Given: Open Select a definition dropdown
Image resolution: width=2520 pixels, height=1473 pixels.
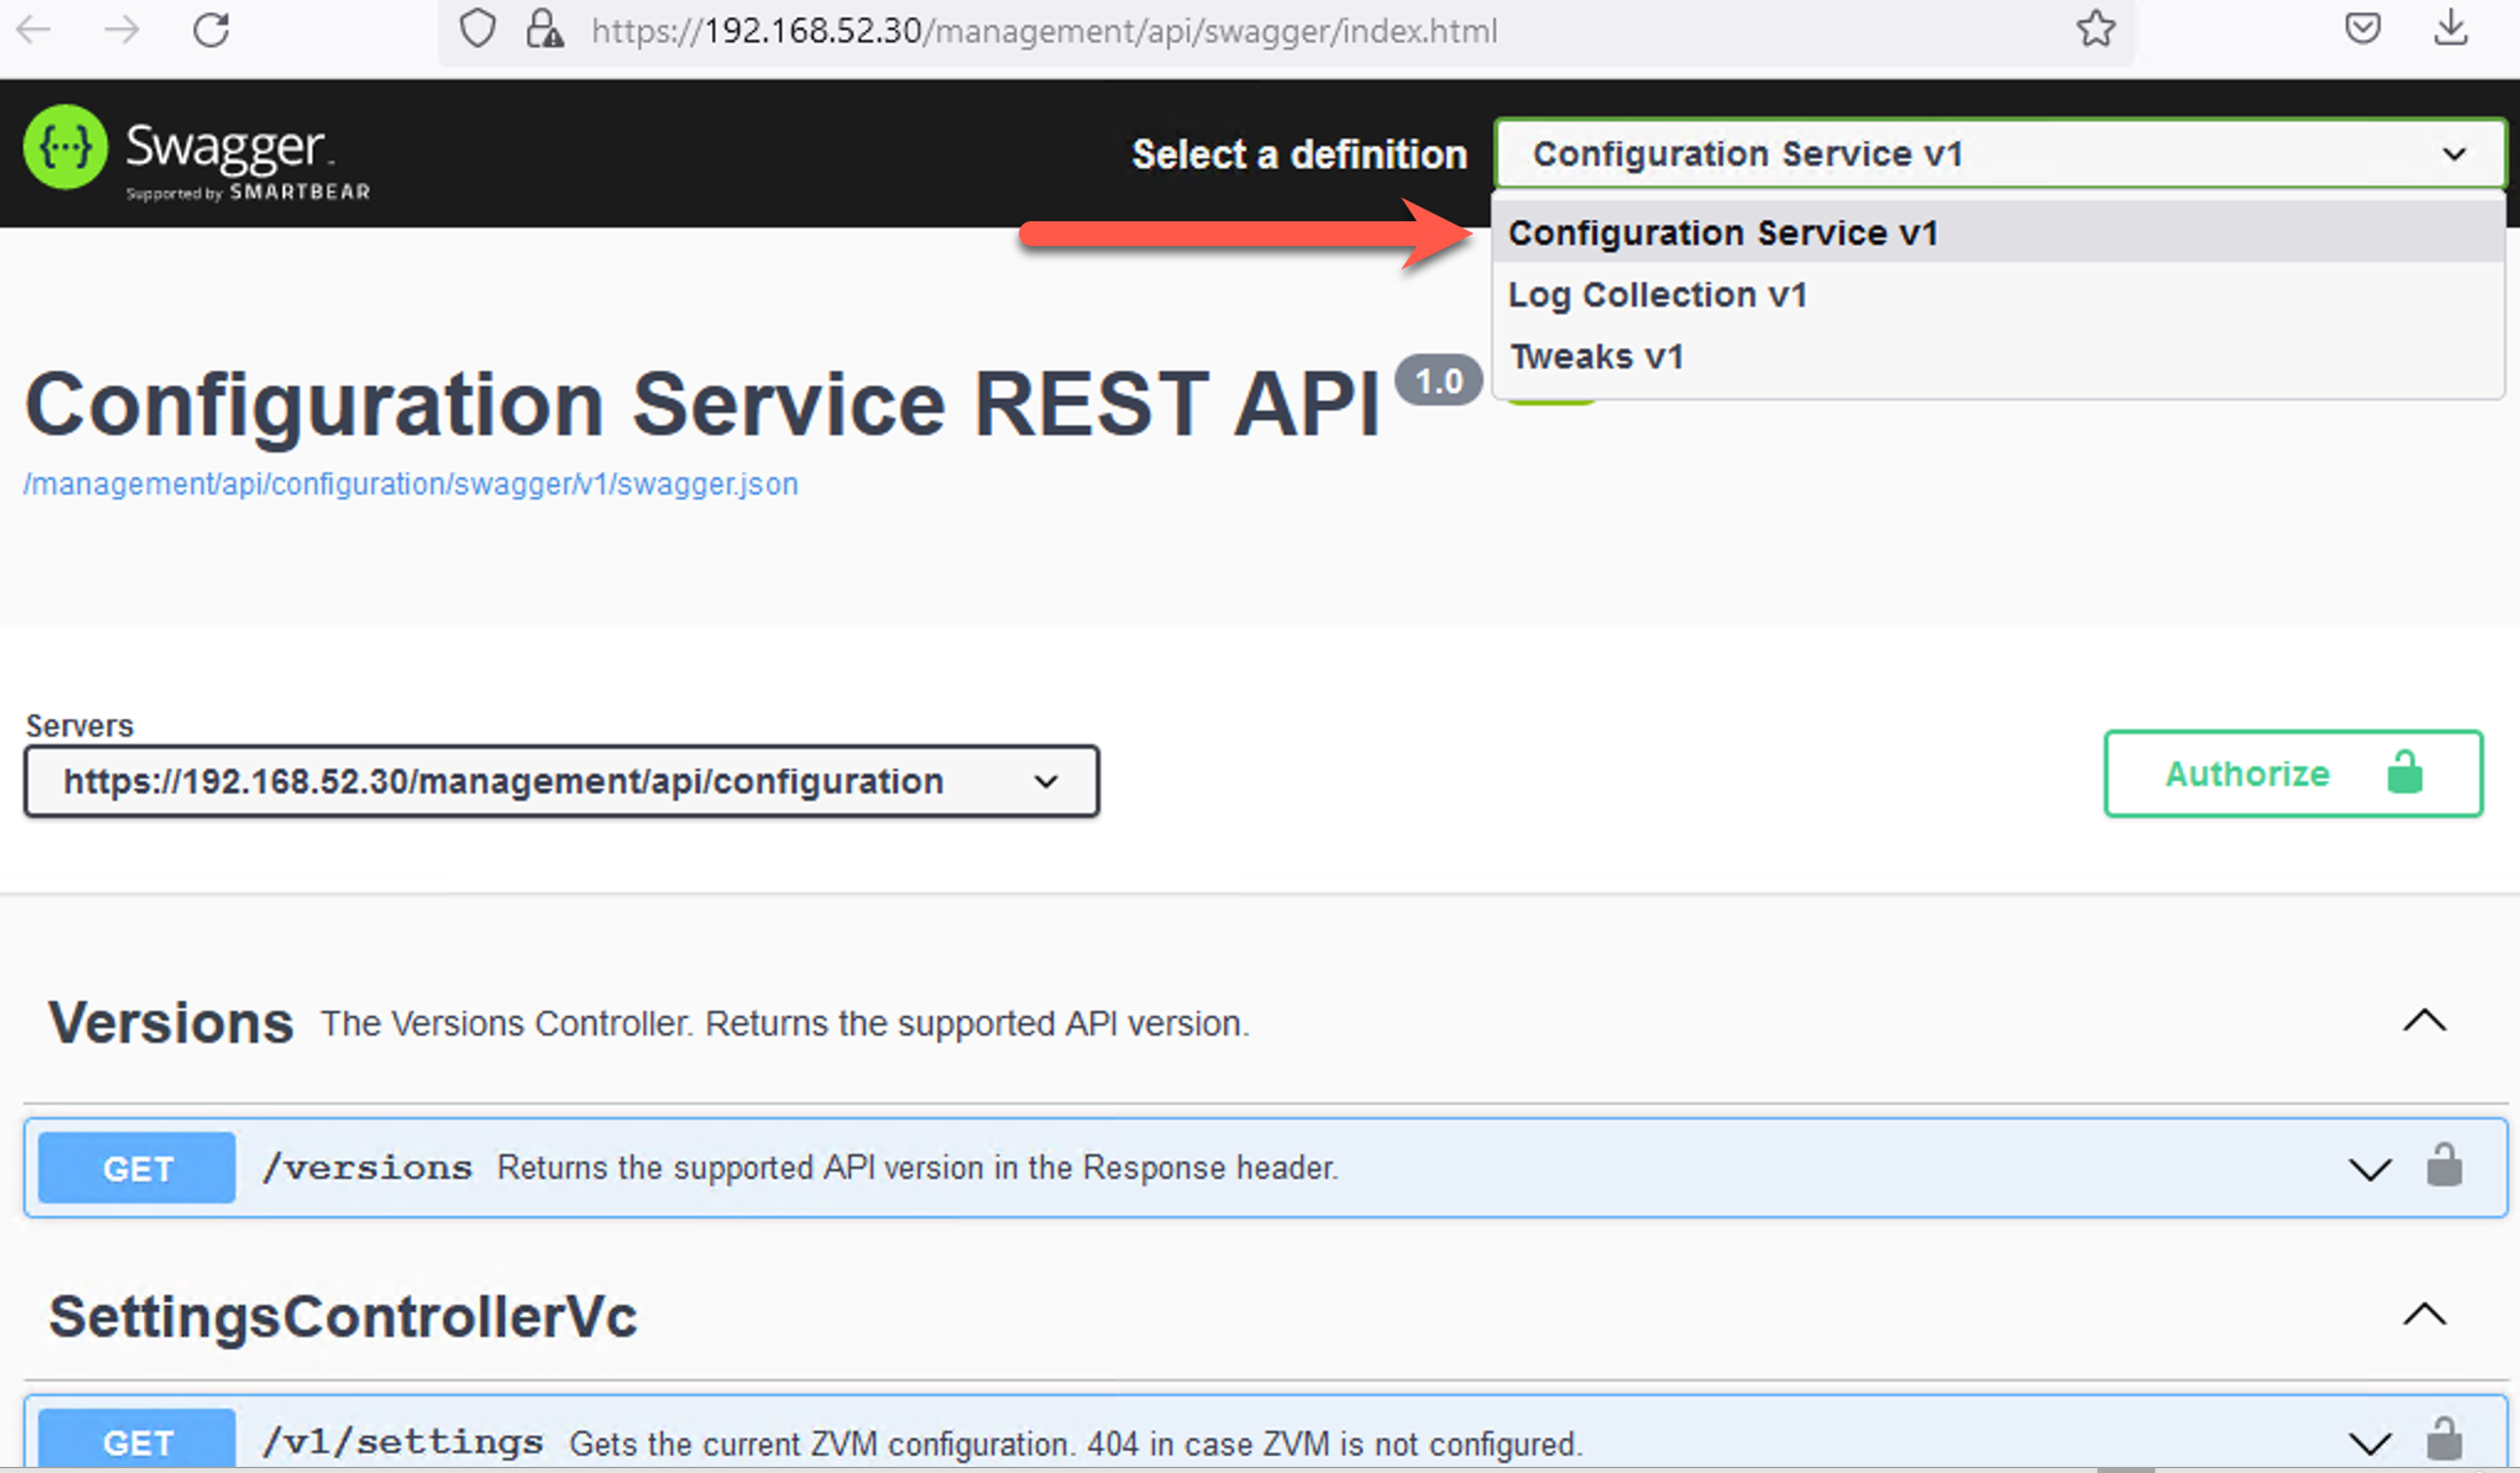Looking at the screenshot, I should [2000, 154].
